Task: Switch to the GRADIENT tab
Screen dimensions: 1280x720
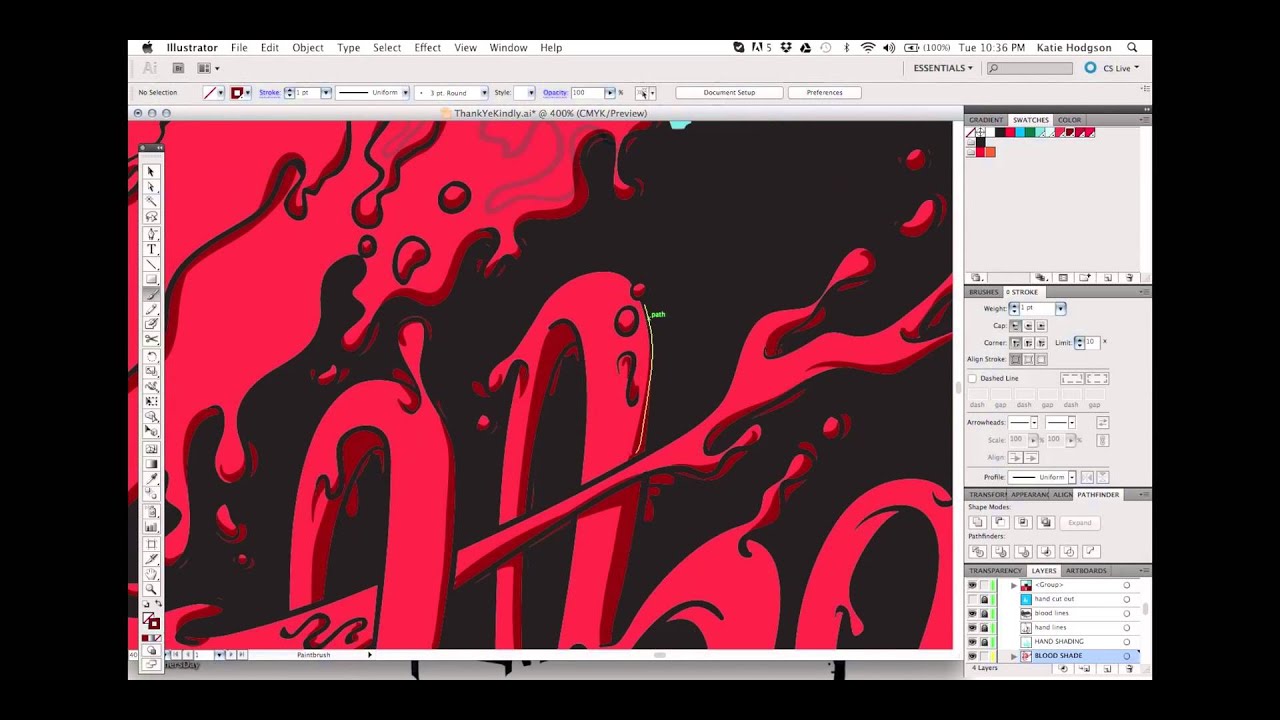Action: [x=986, y=120]
